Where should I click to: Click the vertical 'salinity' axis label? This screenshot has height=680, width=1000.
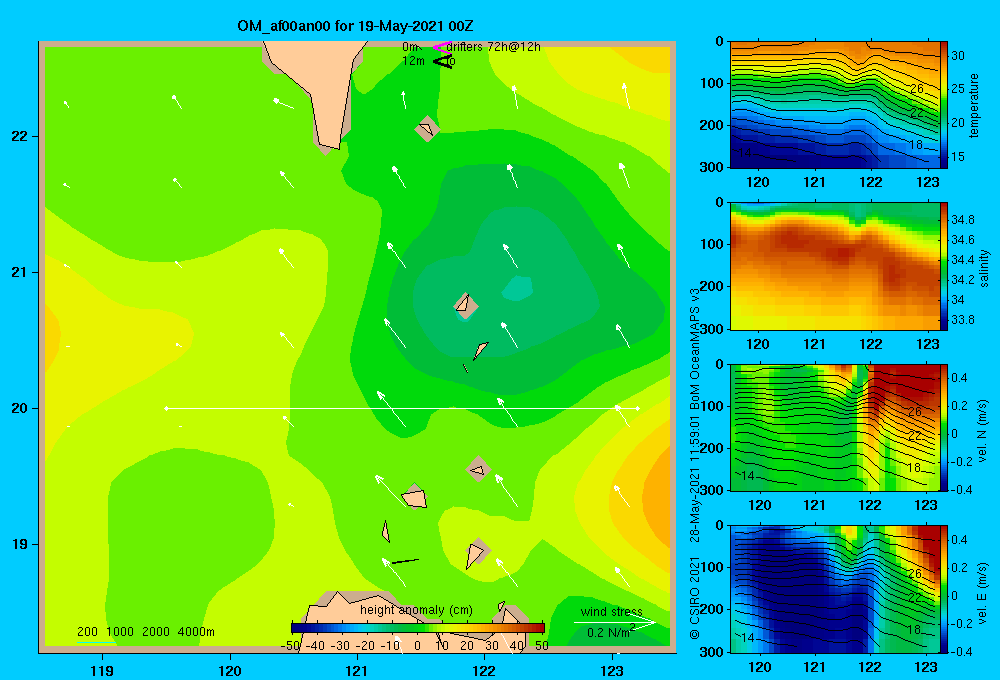click(984, 268)
